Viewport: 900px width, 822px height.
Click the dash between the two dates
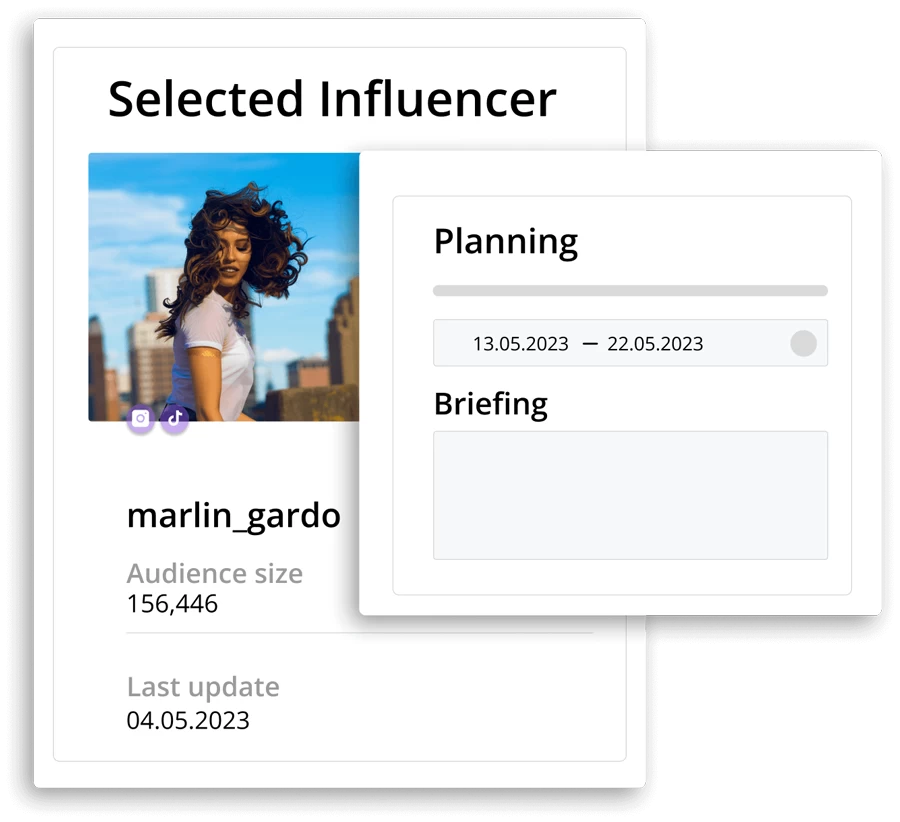point(589,344)
